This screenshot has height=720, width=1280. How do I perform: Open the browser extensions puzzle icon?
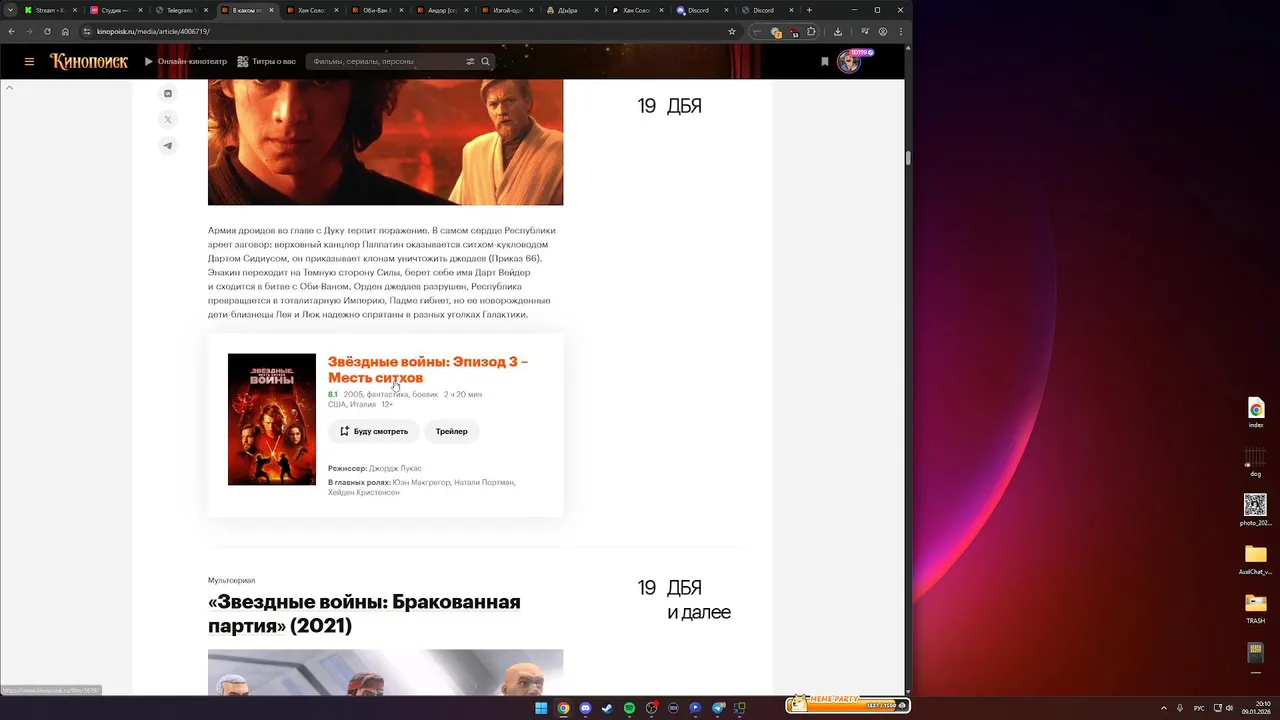pyautogui.click(x=811, y=31)
